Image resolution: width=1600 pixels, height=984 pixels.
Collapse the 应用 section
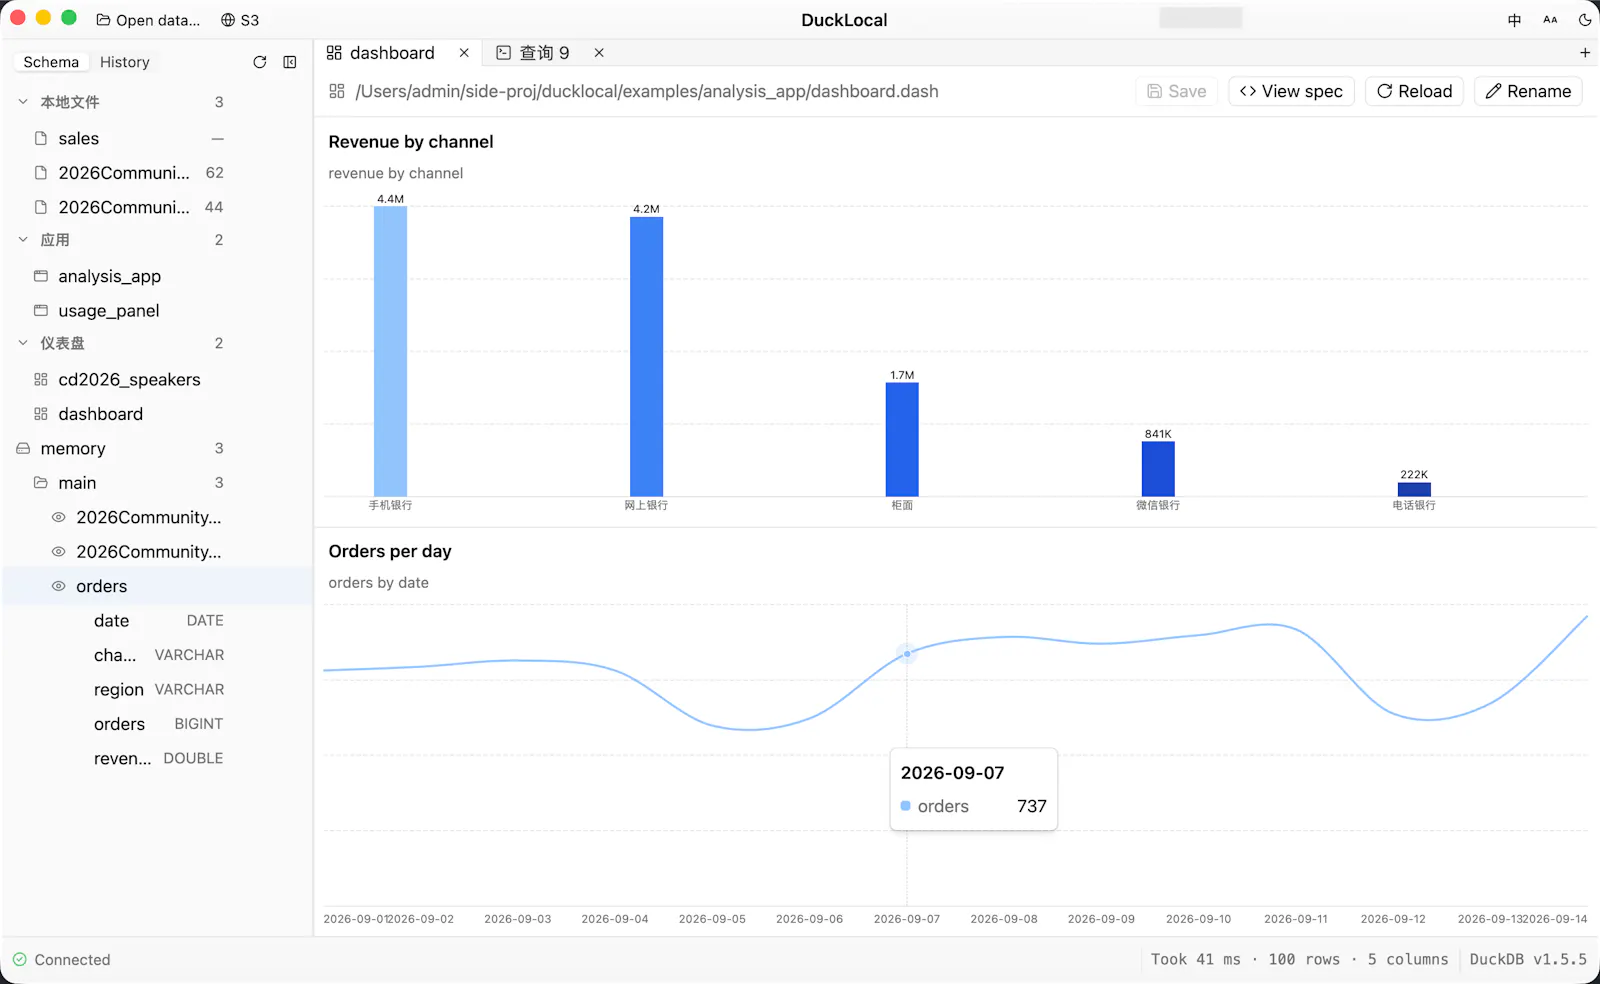(23, 240)
